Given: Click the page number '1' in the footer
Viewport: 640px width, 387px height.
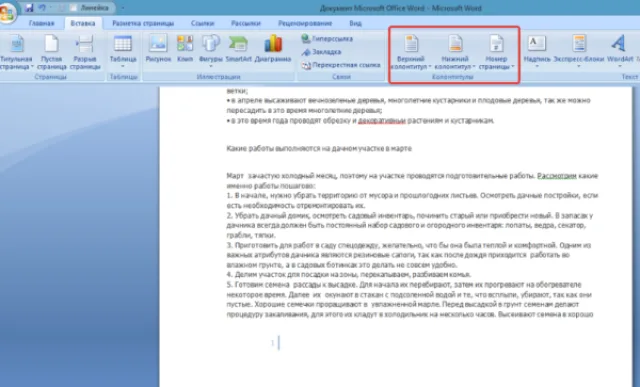Looking at the screenshot, I should pyautogui.click(x=272, y=343).
